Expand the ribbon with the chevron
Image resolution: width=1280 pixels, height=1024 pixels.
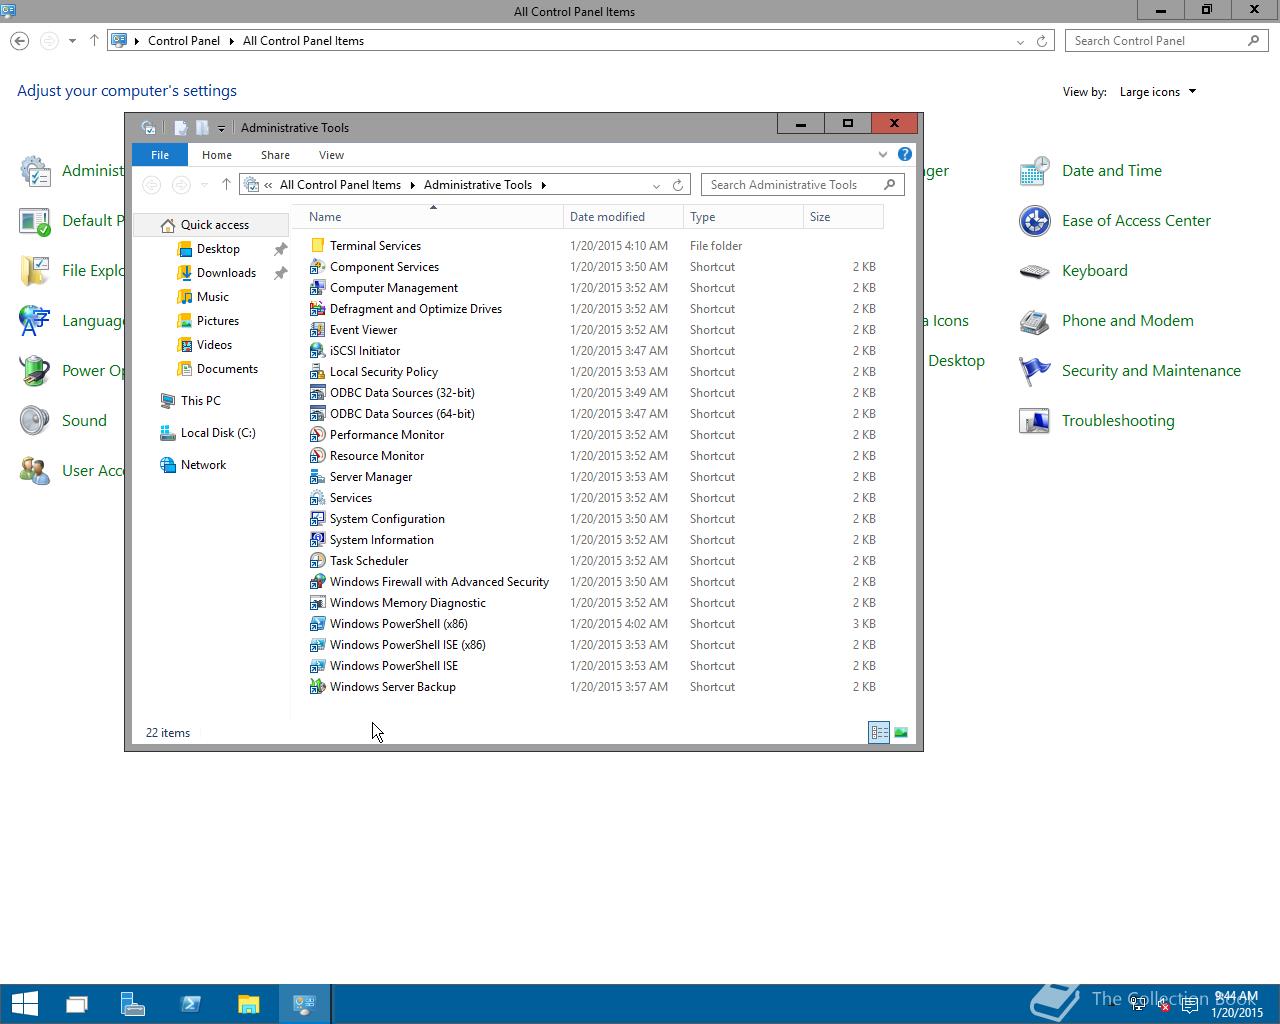coord(883,155)
